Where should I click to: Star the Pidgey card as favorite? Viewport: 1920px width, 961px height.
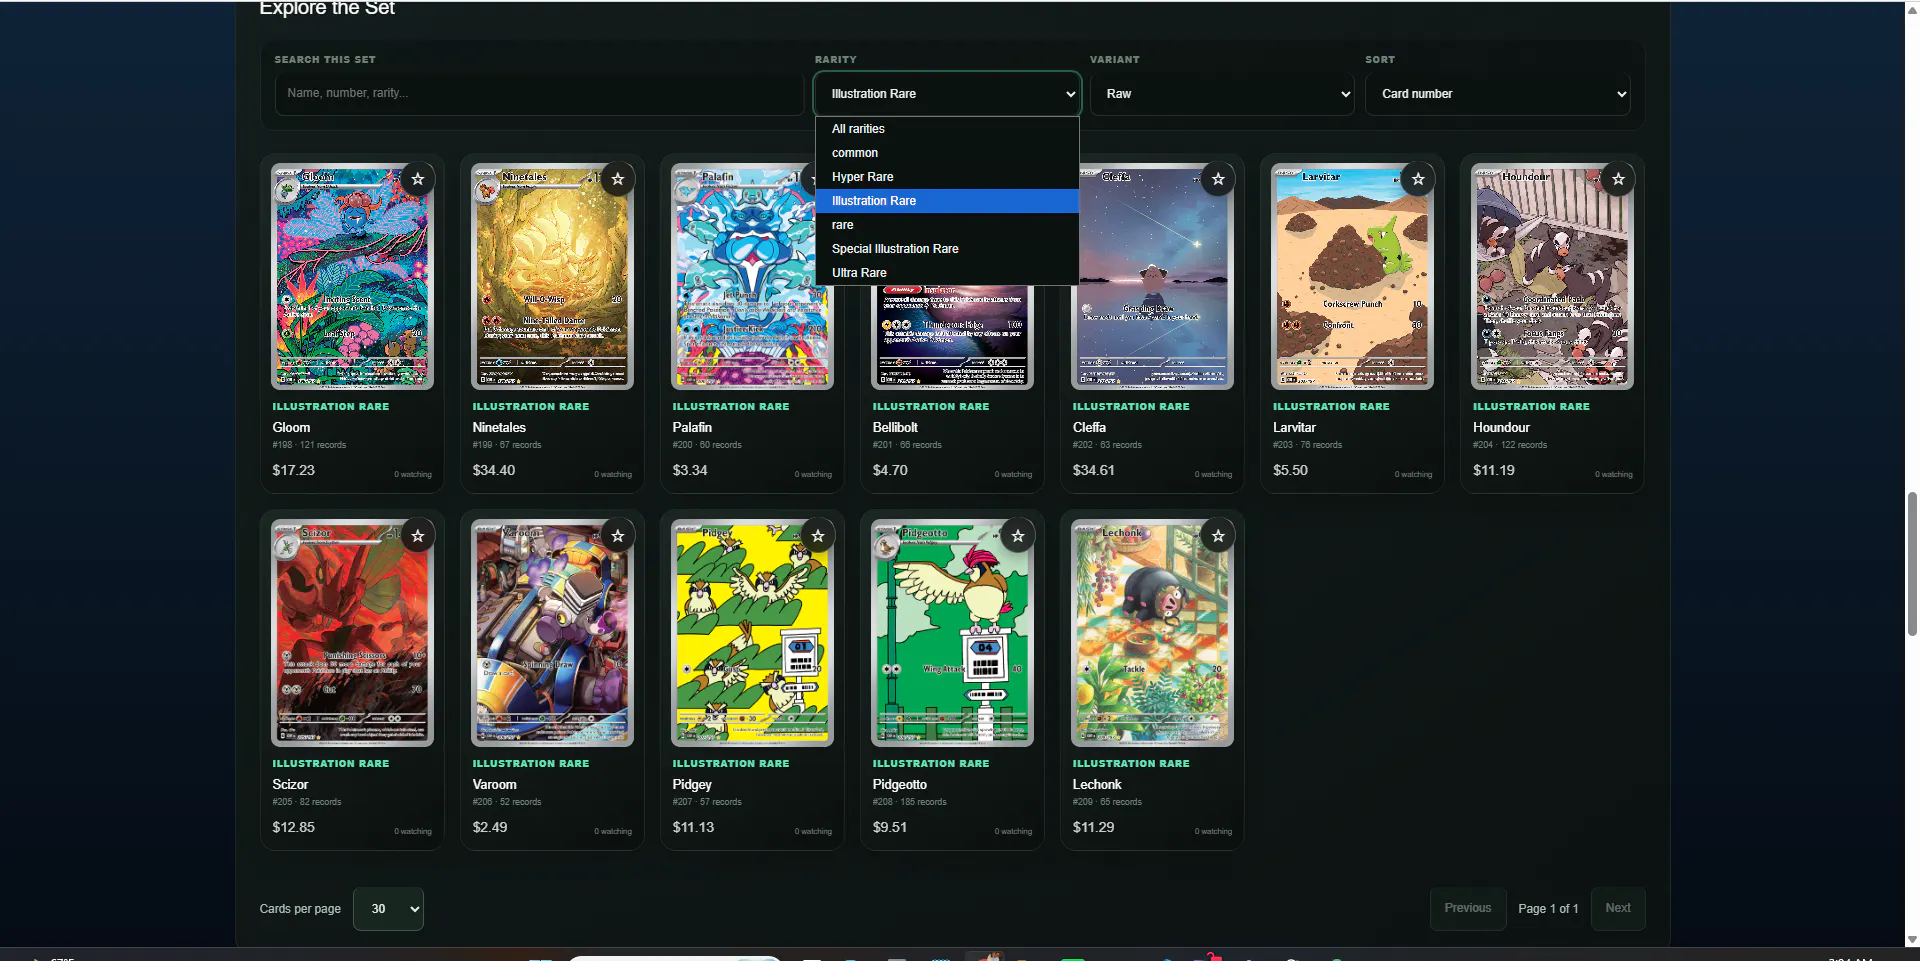click(x=818, y=536)
